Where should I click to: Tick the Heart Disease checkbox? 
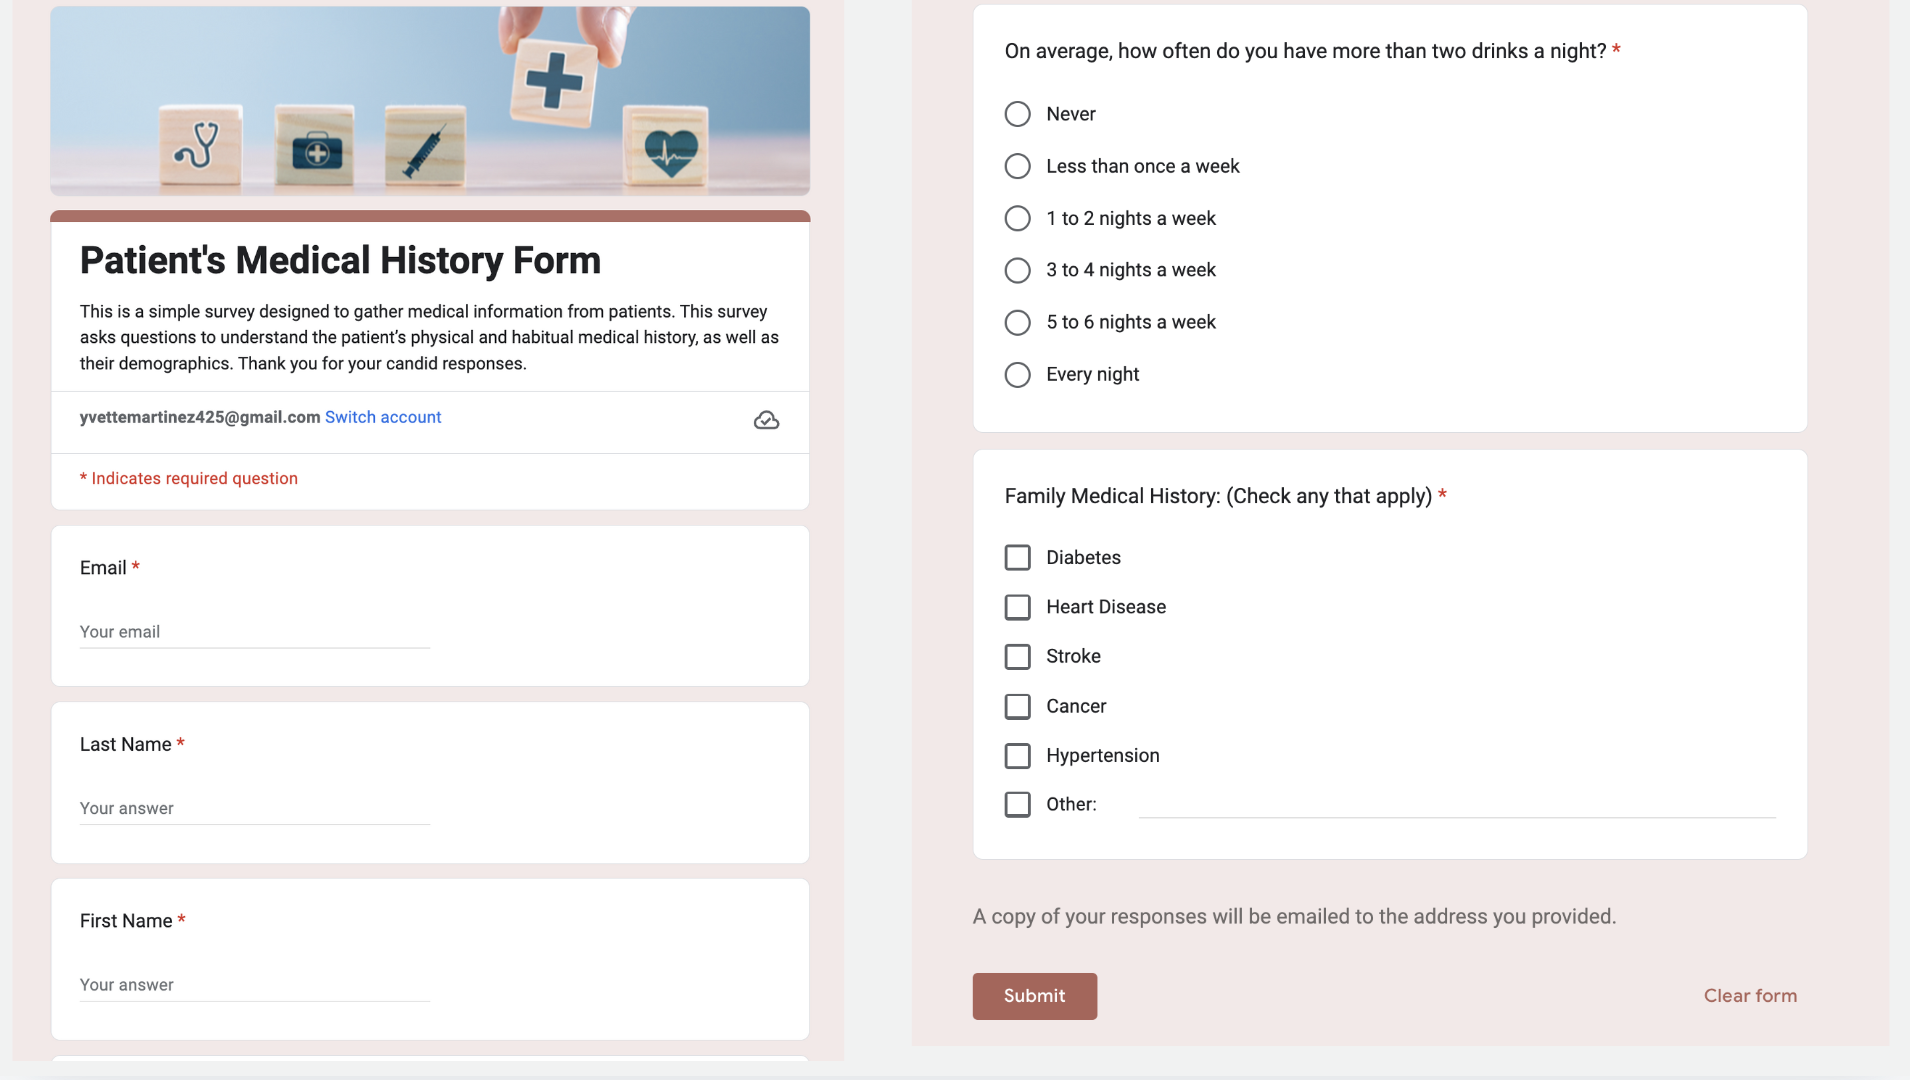click(1017, 607)
